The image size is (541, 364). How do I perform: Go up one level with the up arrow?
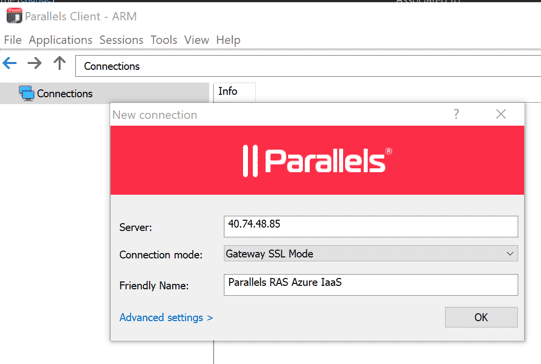click(x=60, y=63)
